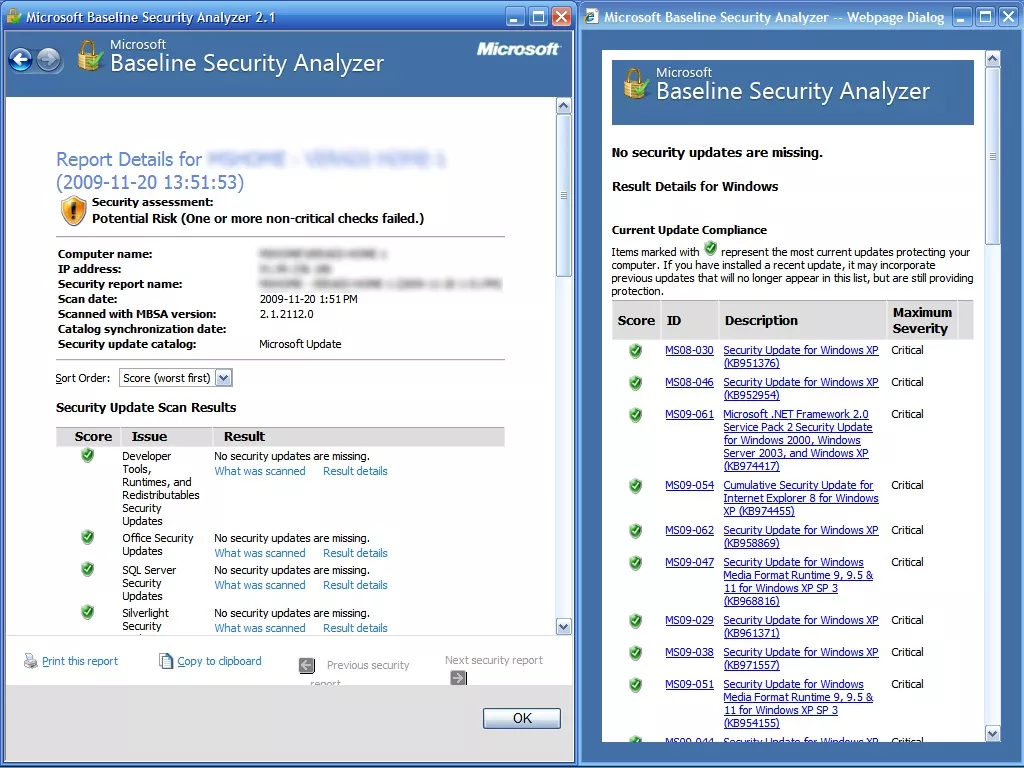Viewport: 1024px width, 768px height.
Task: Open the Sort Order dropdown
Action: pos(175,378)
